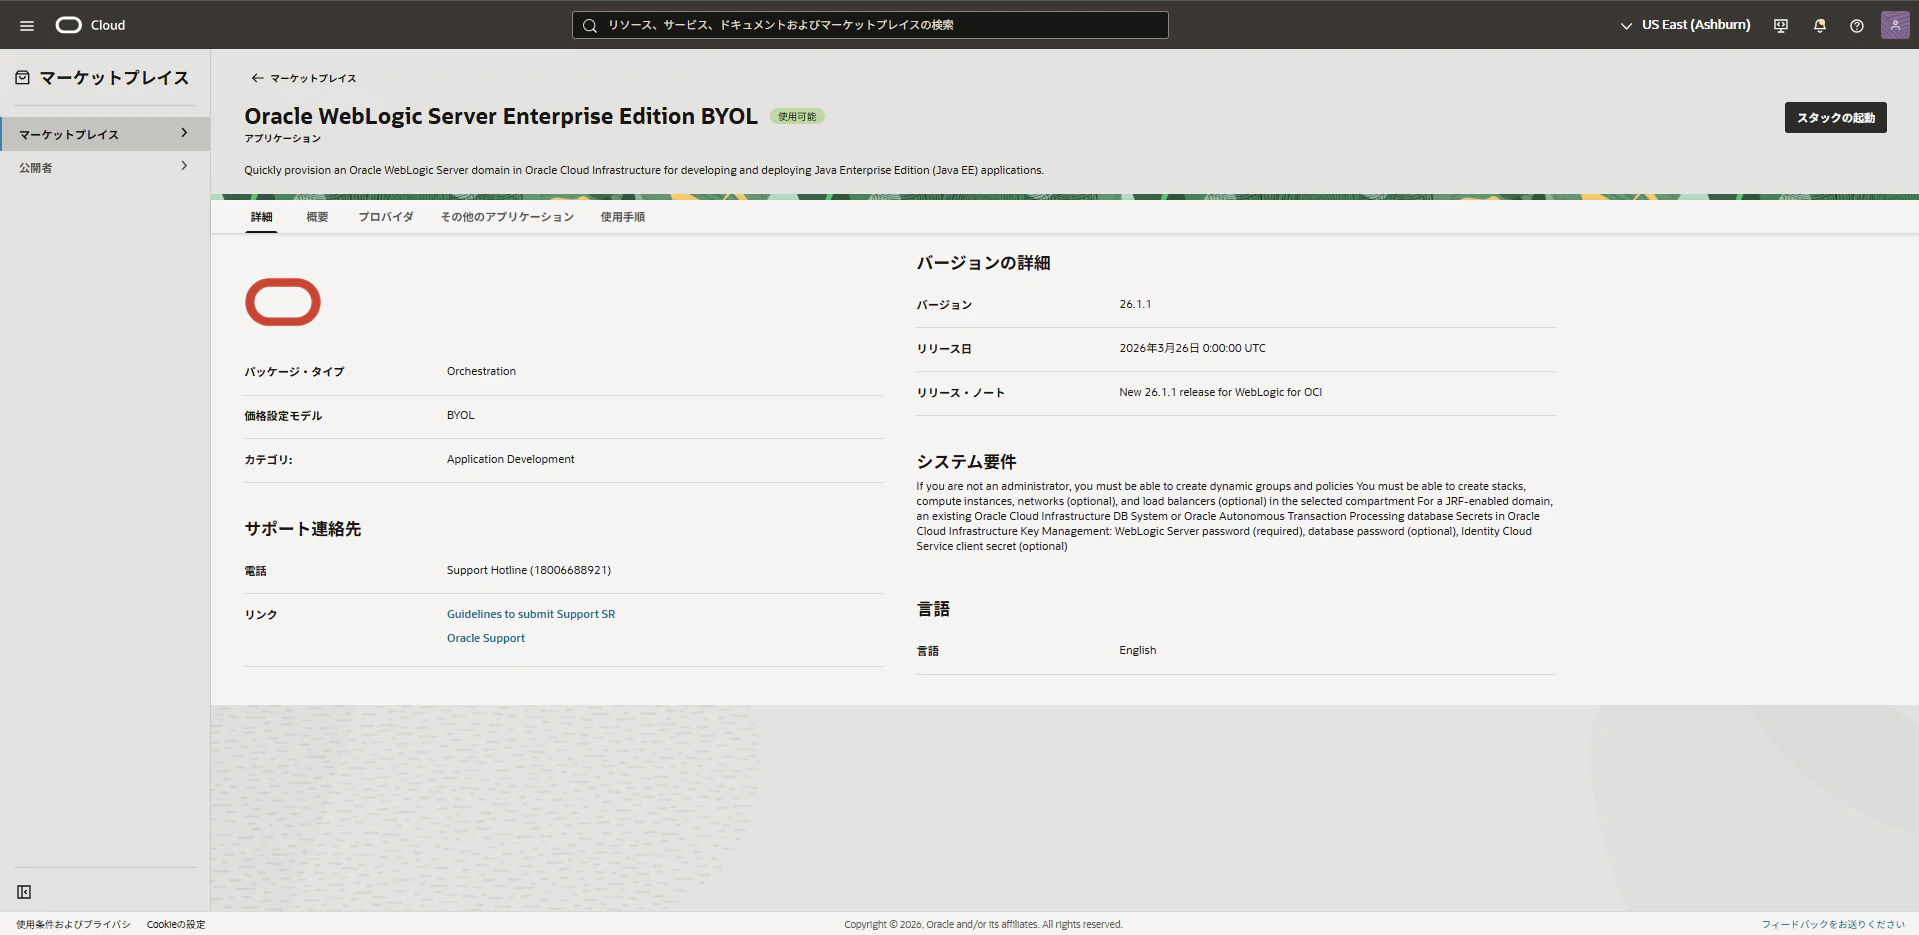This screenshot has height=935, width=1919.
Task: Collapse the sidebar with bottom panel icon
Action: [24, 892]
